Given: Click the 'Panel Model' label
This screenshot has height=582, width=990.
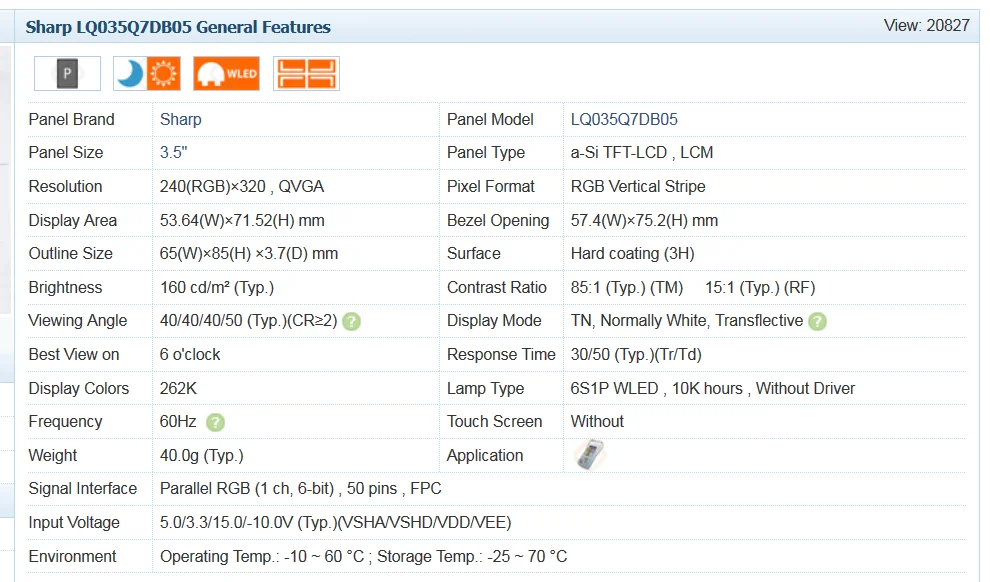Looking at the screenshot, I should click(490, 119).
